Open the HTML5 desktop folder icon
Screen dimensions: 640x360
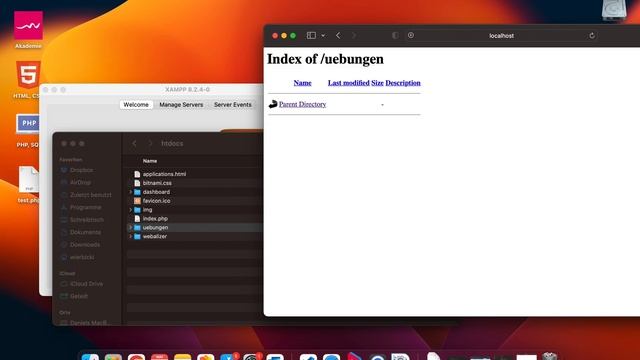[28, 74]
